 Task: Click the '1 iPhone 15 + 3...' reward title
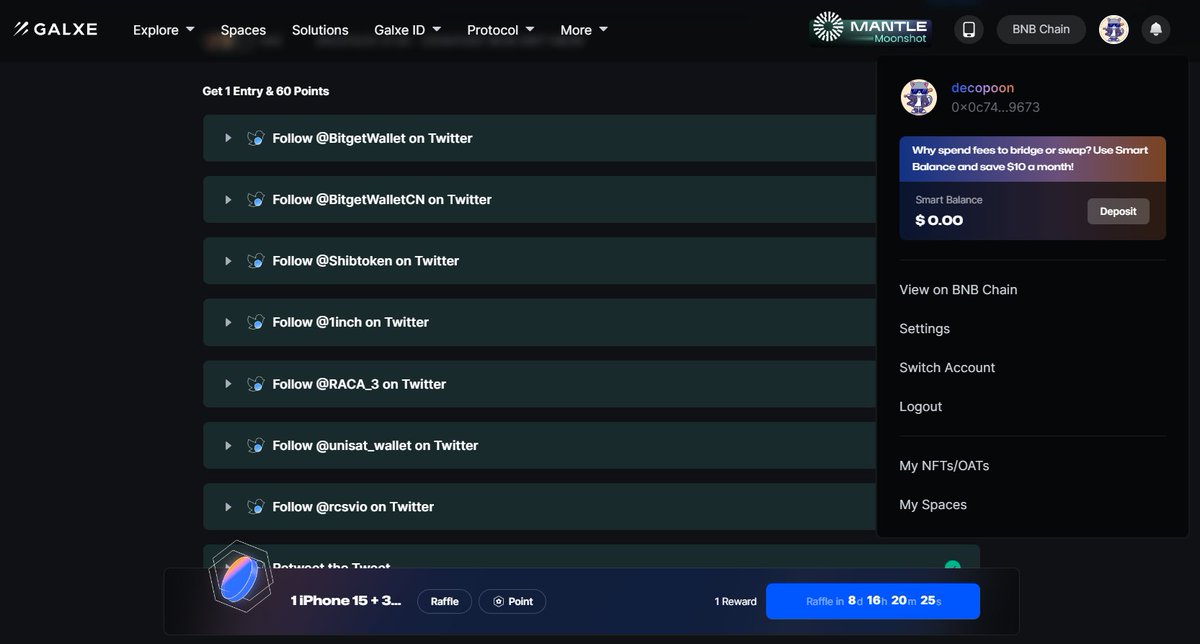[346, 602]
